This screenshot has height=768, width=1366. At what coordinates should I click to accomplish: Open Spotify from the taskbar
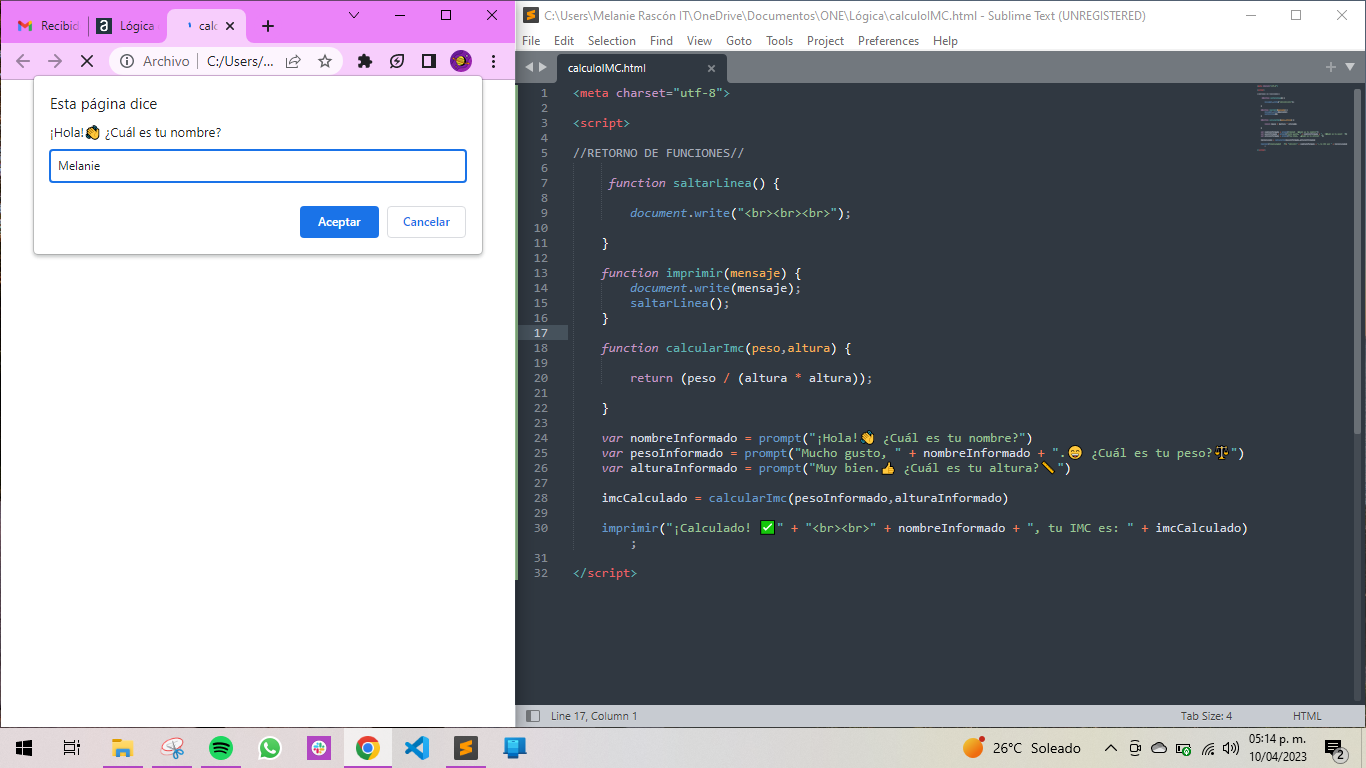[x=221, y=747]
